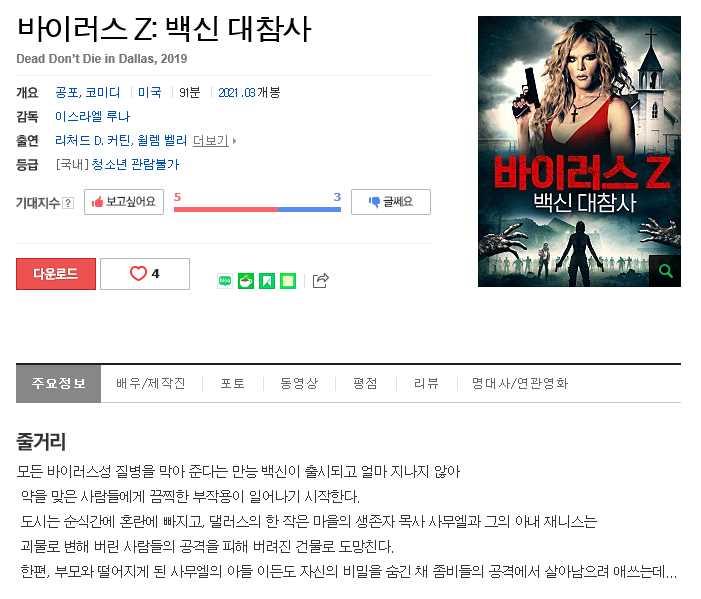
Task: Open the 명대사/연관영화 tab
Action: (x=519, y=384)
